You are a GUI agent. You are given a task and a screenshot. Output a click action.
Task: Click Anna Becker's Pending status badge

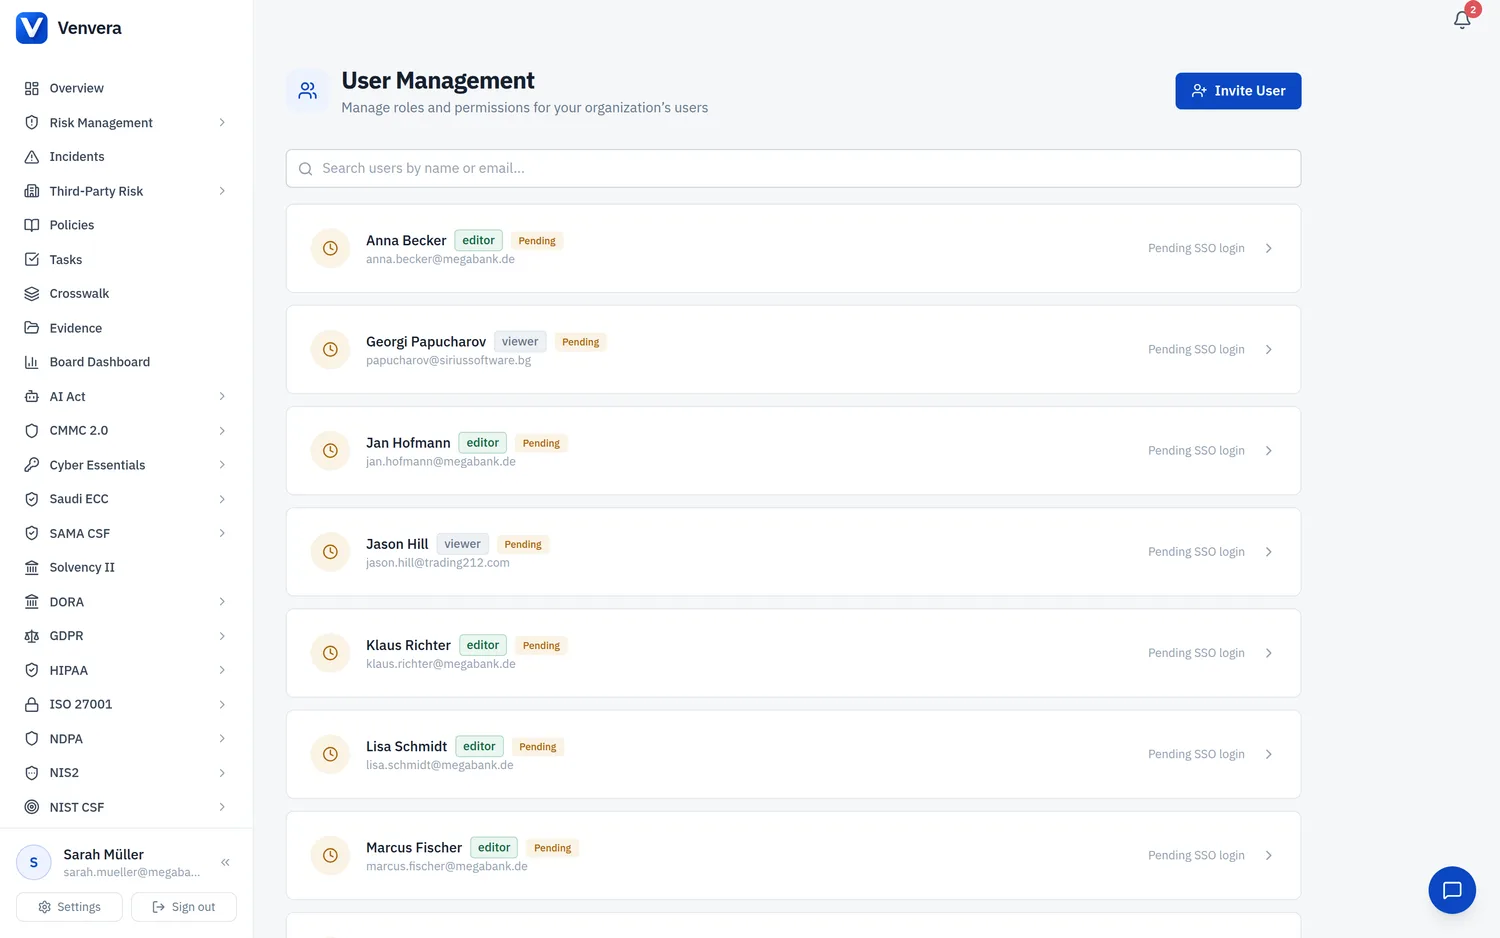tap(537, 241)
